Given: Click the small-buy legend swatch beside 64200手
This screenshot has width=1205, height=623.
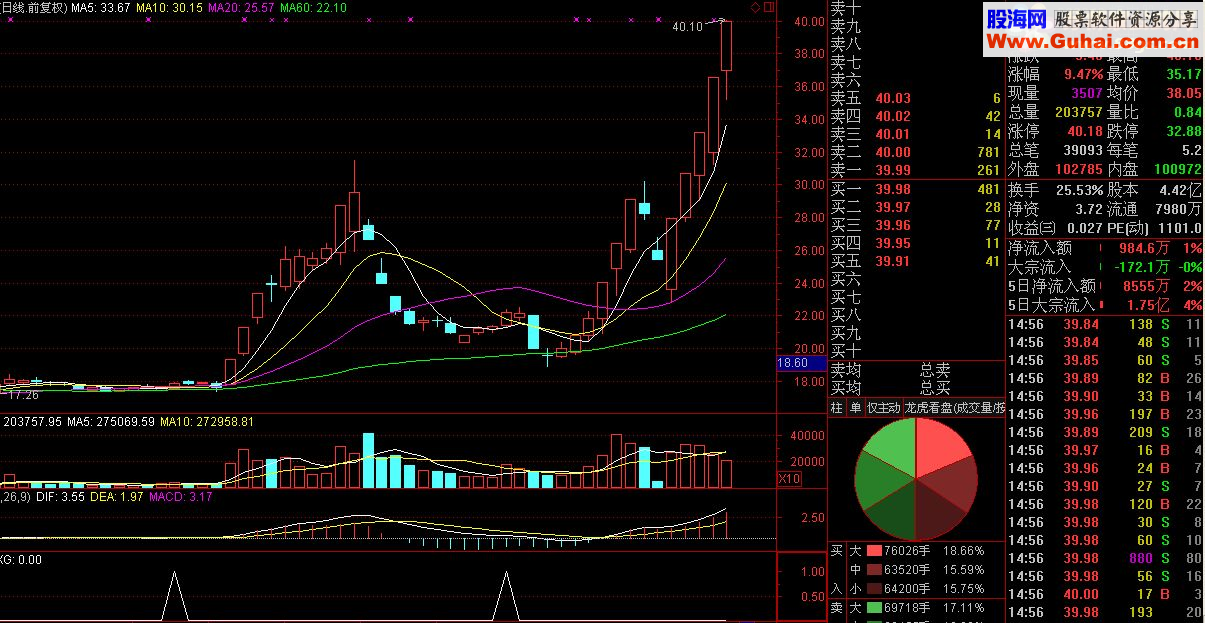Looking at the screenshot, I should tap(874, 589).
